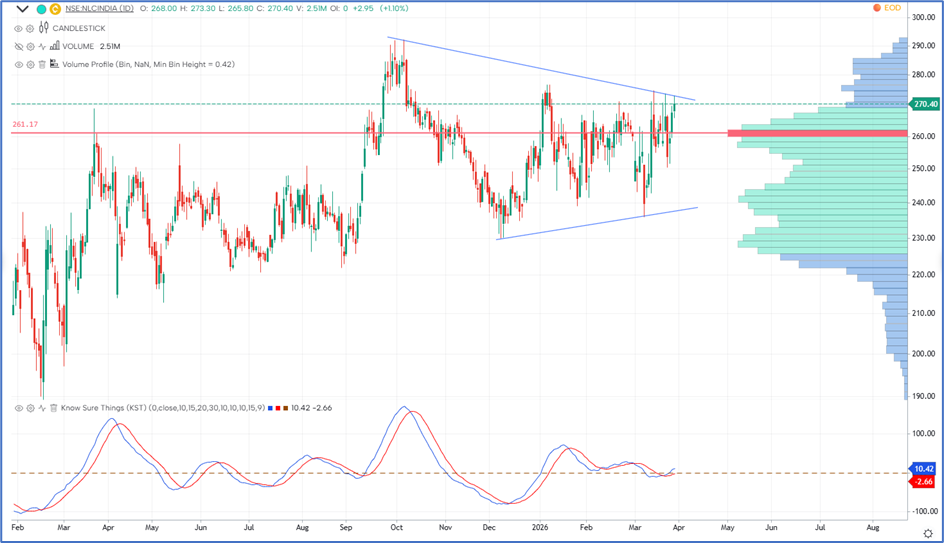The width and height of the screenshot is (944, 543).
Task: Click the +2.95 (+1.10%) change value
Action: pyautogui.click(x=380, y=8)
